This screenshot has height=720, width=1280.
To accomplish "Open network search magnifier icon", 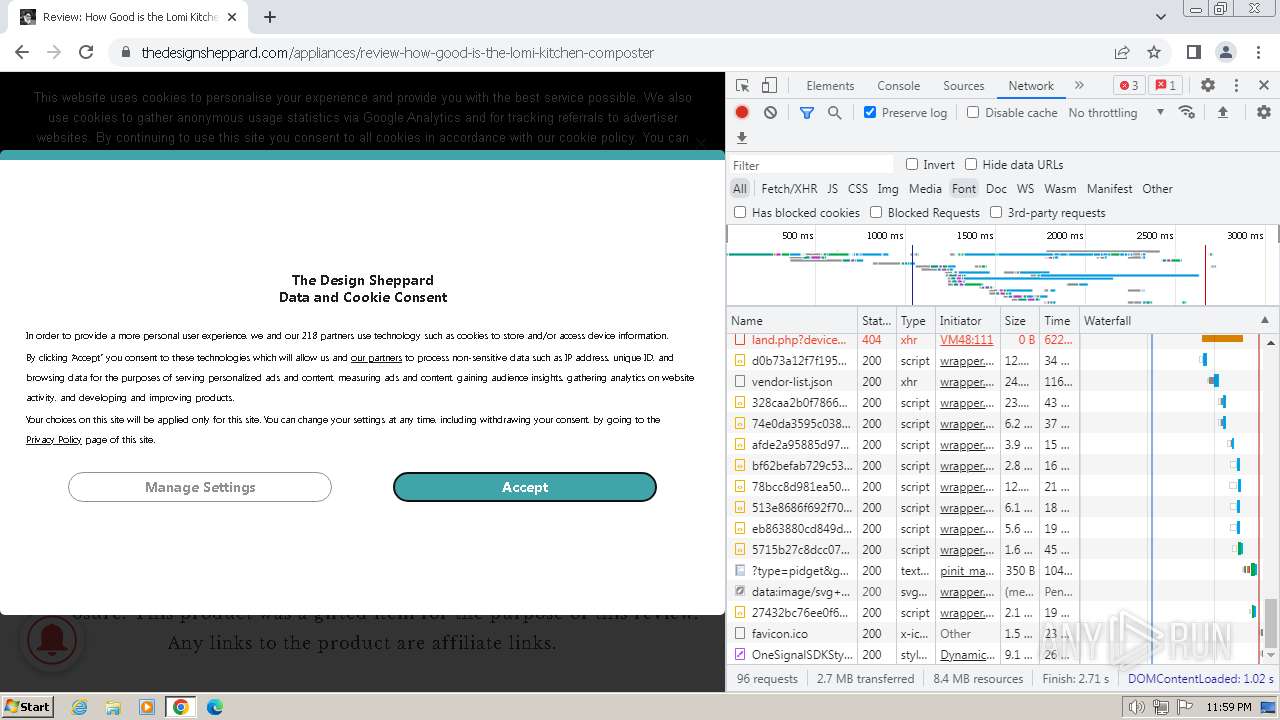I will (x=835, y=113).
